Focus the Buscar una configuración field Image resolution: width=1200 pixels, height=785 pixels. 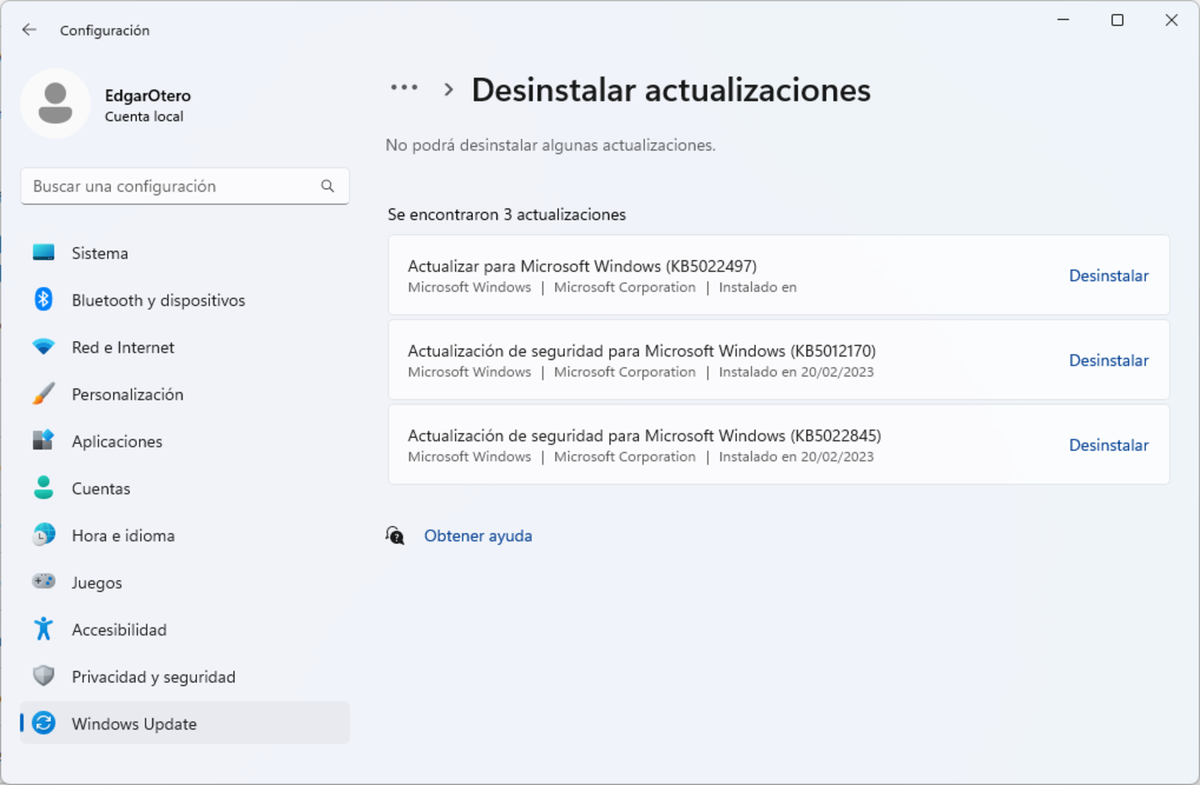pos(185,186)
